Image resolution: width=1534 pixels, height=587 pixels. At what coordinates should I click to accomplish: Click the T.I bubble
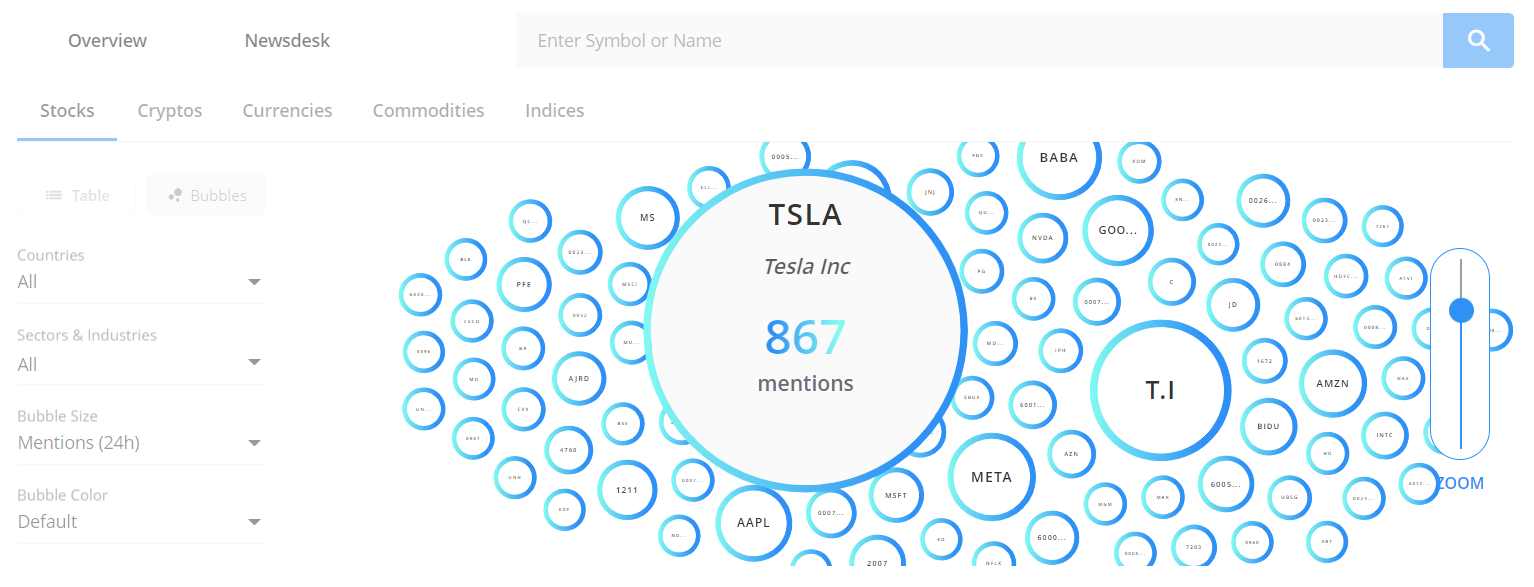[x=1160, y=390]
